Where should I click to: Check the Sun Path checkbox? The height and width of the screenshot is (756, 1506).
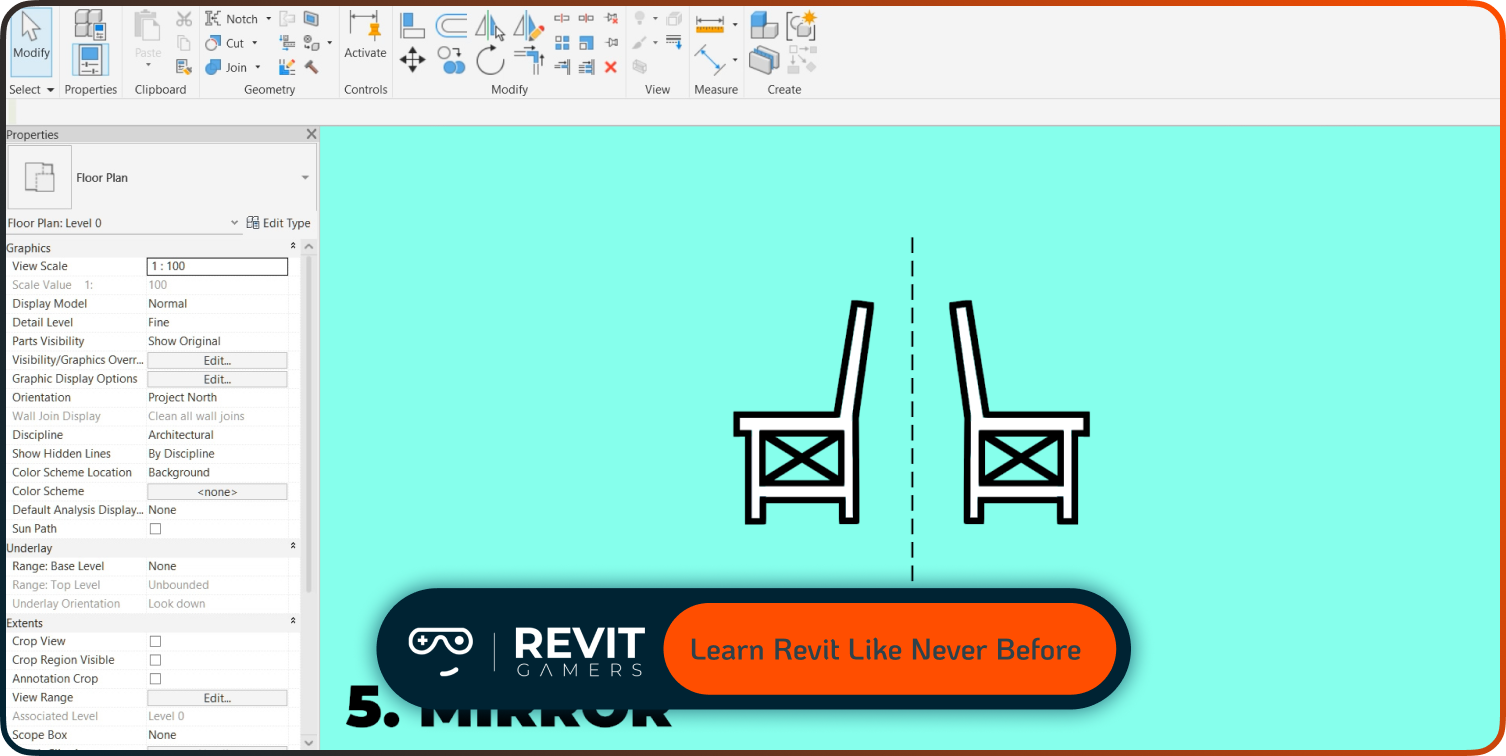tap(154, 528)
